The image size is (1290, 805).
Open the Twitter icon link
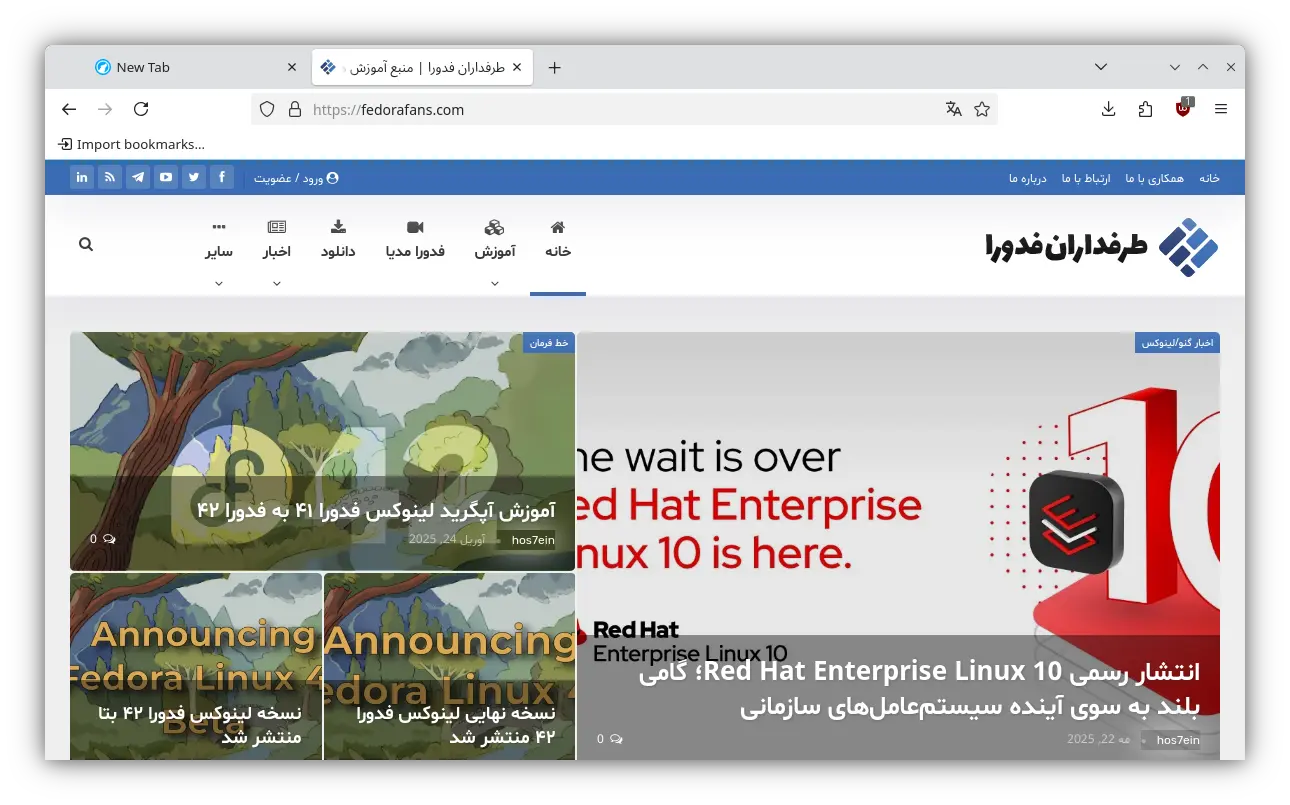click(194, 177)
